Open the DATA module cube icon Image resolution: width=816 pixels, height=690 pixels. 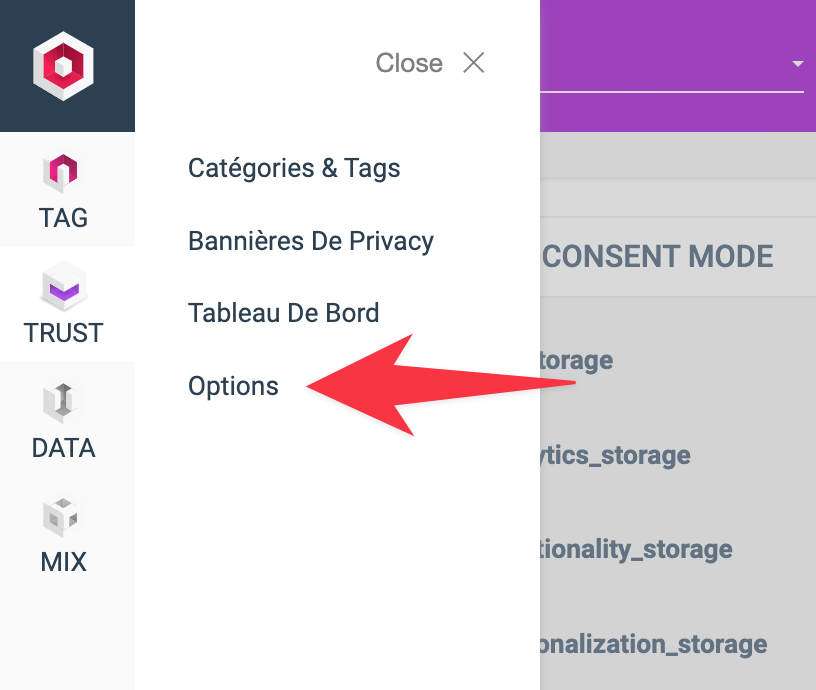point(63,402)
